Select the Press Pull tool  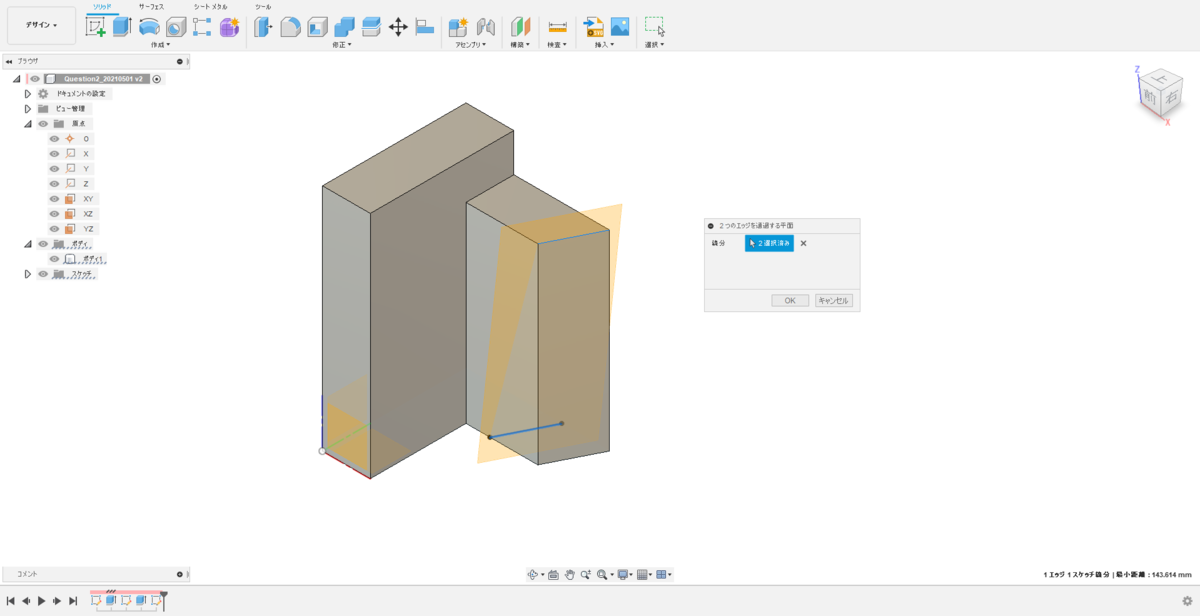(263, 27)
